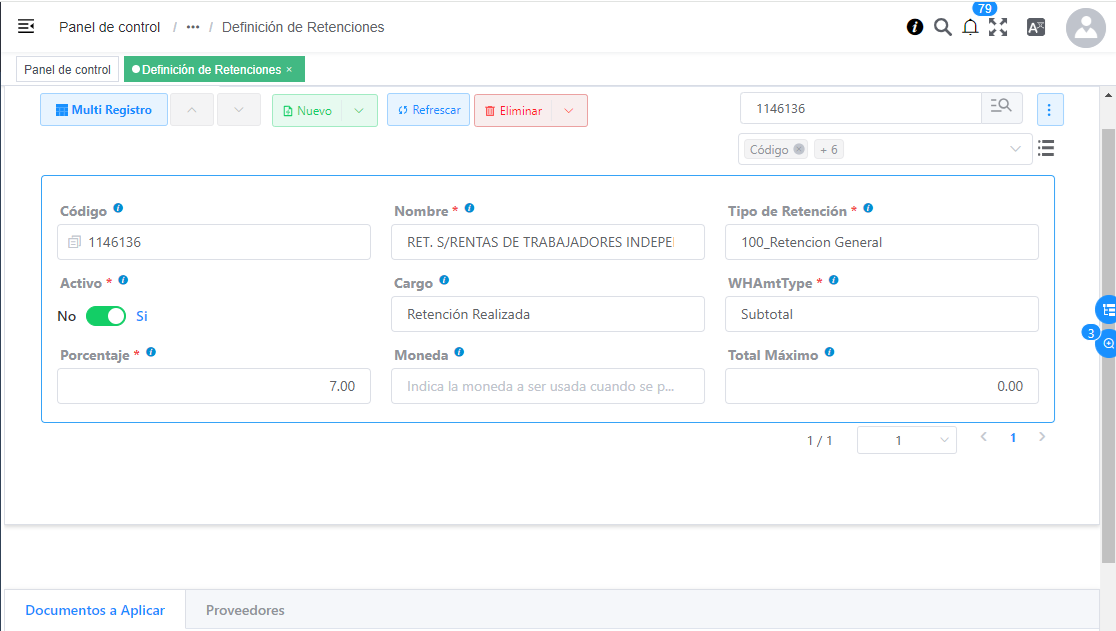This screenshot has height=631, width=1116.
Task: Click the Si label of Activo
Action: 142,316
